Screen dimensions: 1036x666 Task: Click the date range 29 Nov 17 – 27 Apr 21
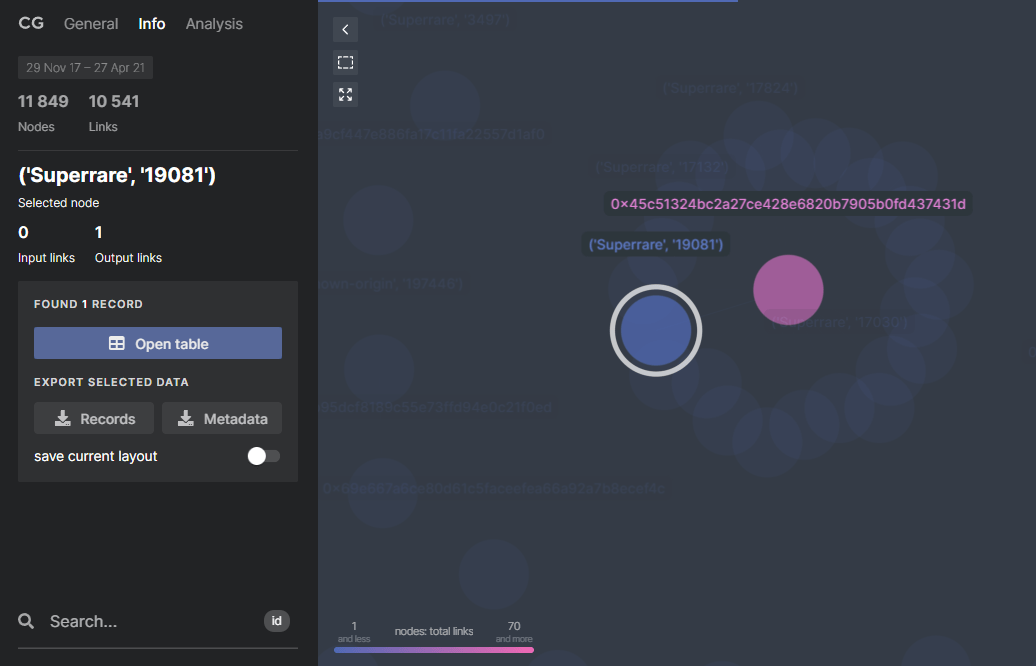point(85,67)
